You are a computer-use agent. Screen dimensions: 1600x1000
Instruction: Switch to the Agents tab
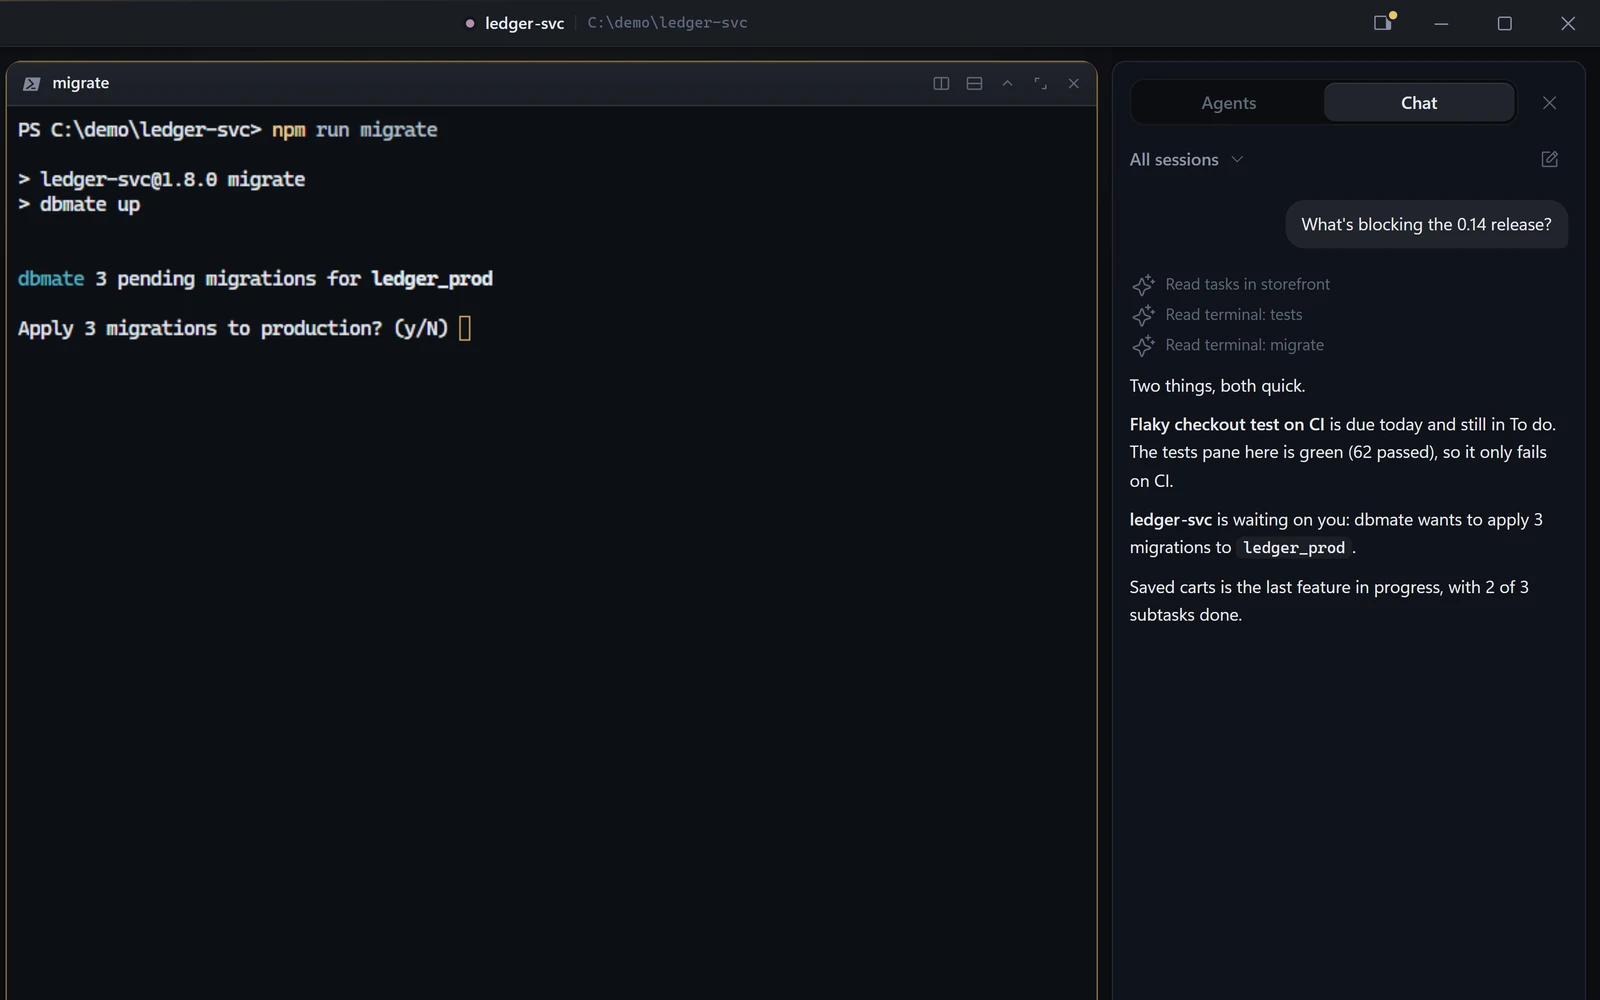(1228, 103)
